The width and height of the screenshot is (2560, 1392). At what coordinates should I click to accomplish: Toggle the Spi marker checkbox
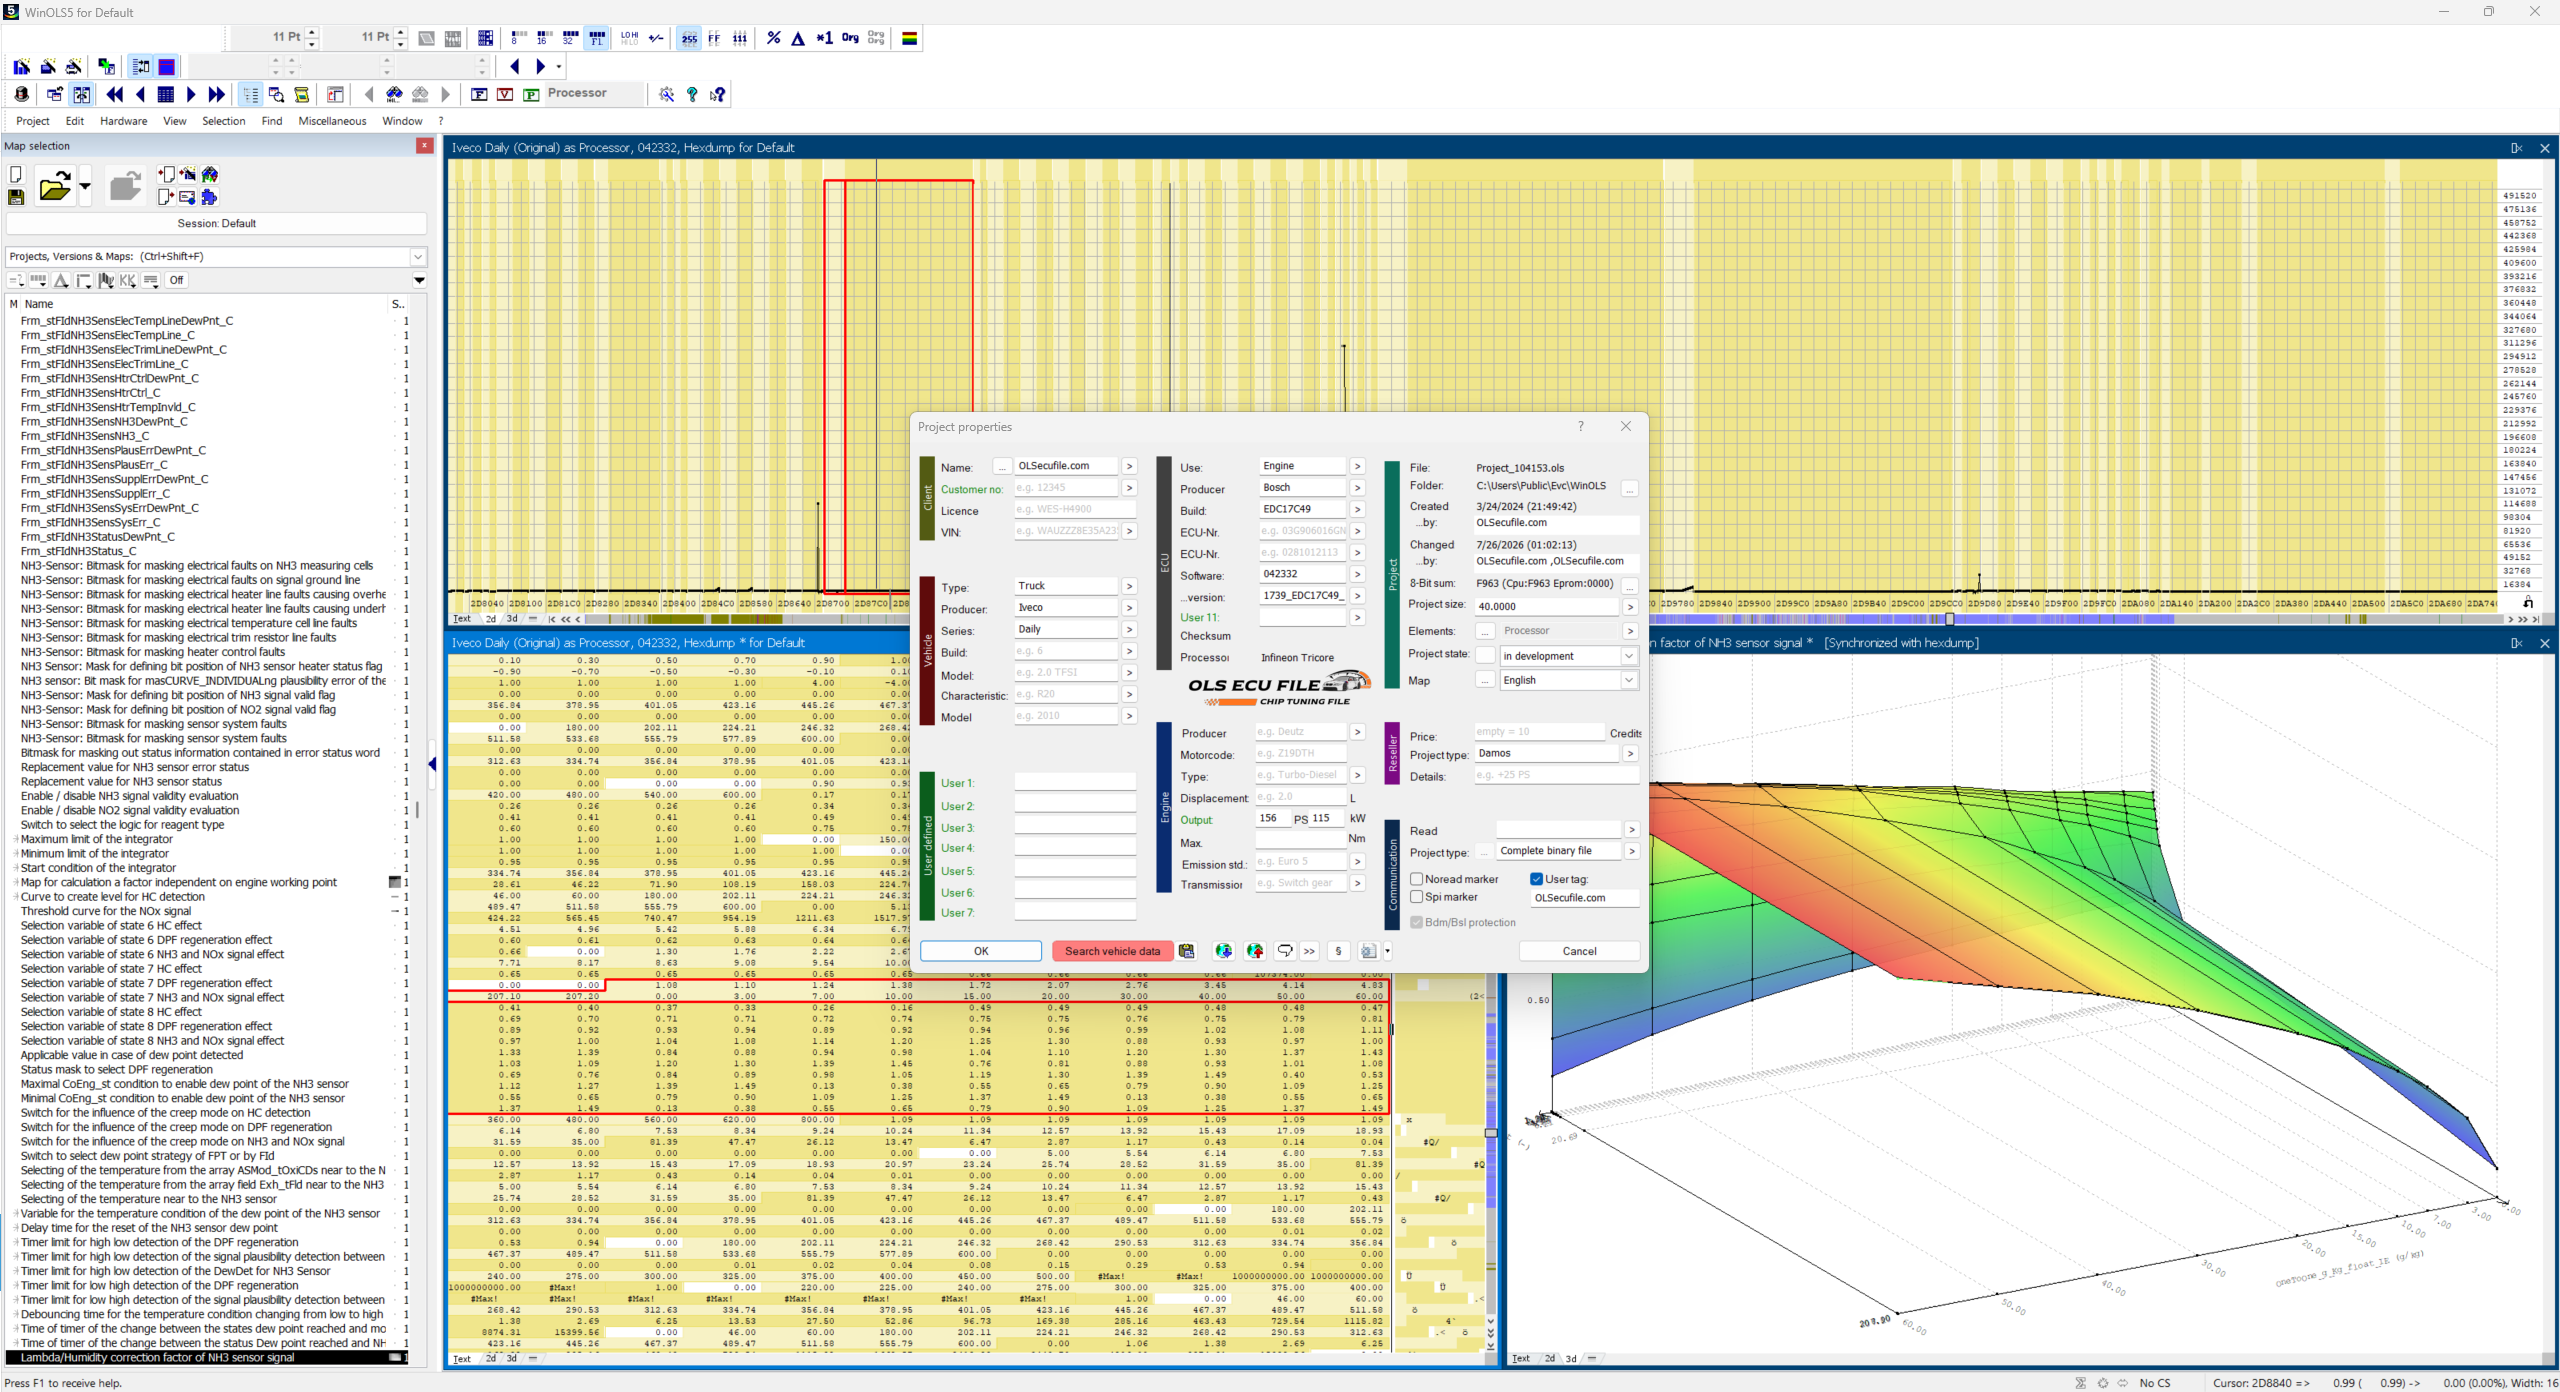pos(1416,897)
